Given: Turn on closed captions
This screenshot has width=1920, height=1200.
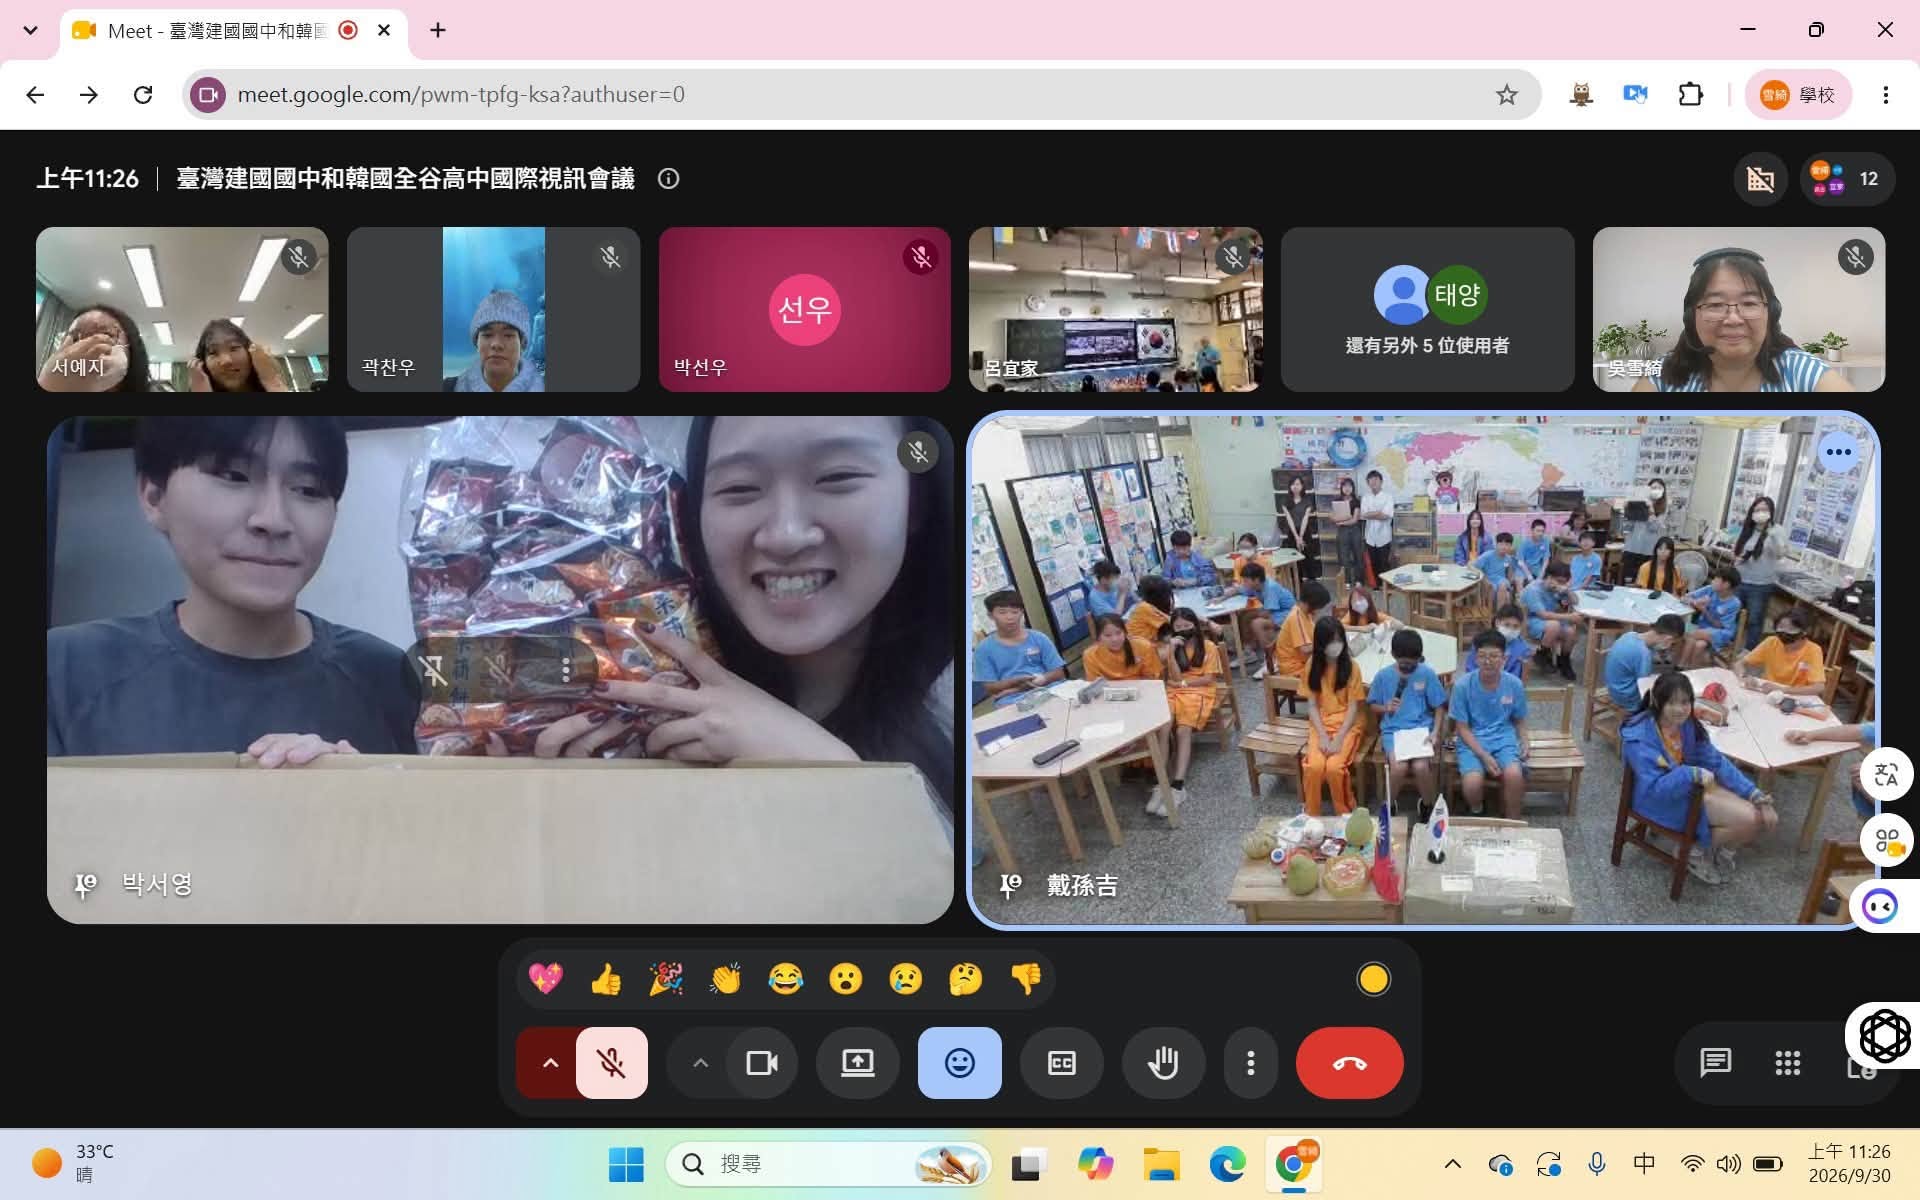Looking at the screenshot, I should coord(1062,1063).
